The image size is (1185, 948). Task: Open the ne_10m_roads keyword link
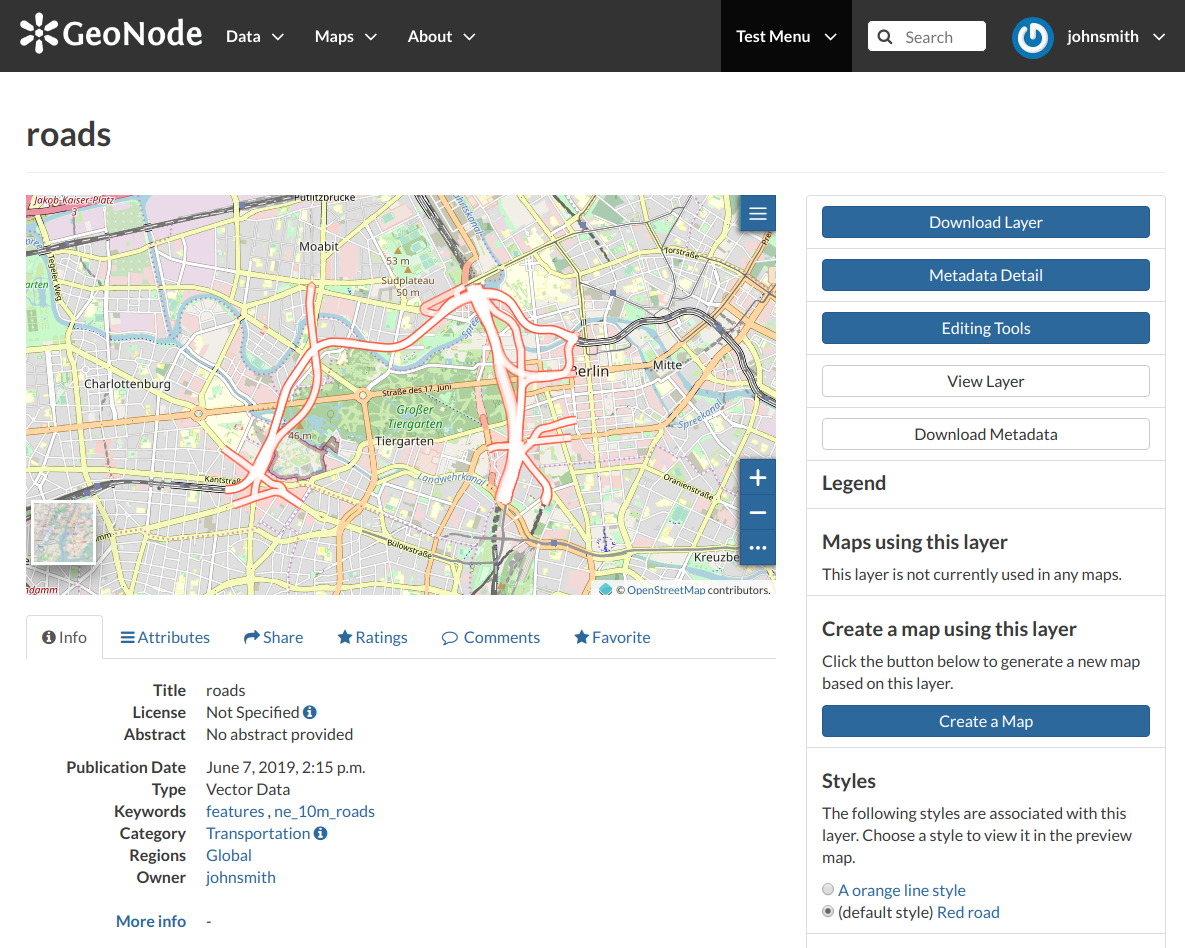point(324,811)
